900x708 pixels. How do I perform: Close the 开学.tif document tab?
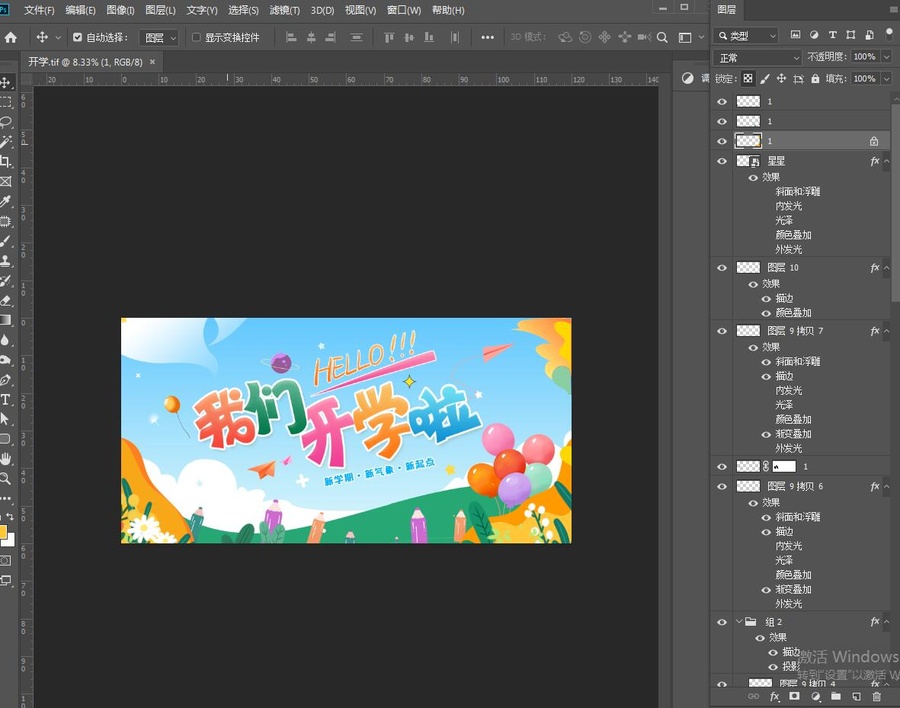[x=152, y=62]
